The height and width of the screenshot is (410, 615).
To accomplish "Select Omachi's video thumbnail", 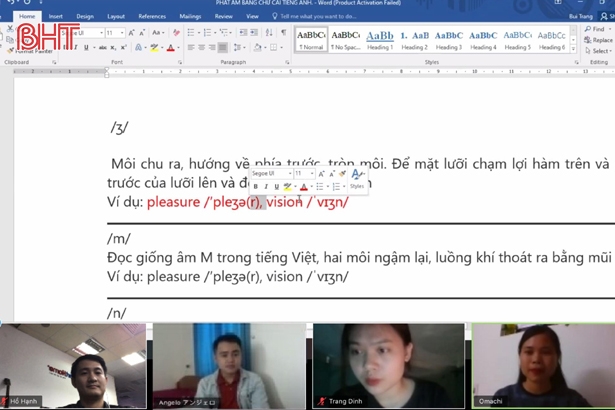I will [544, 366].
